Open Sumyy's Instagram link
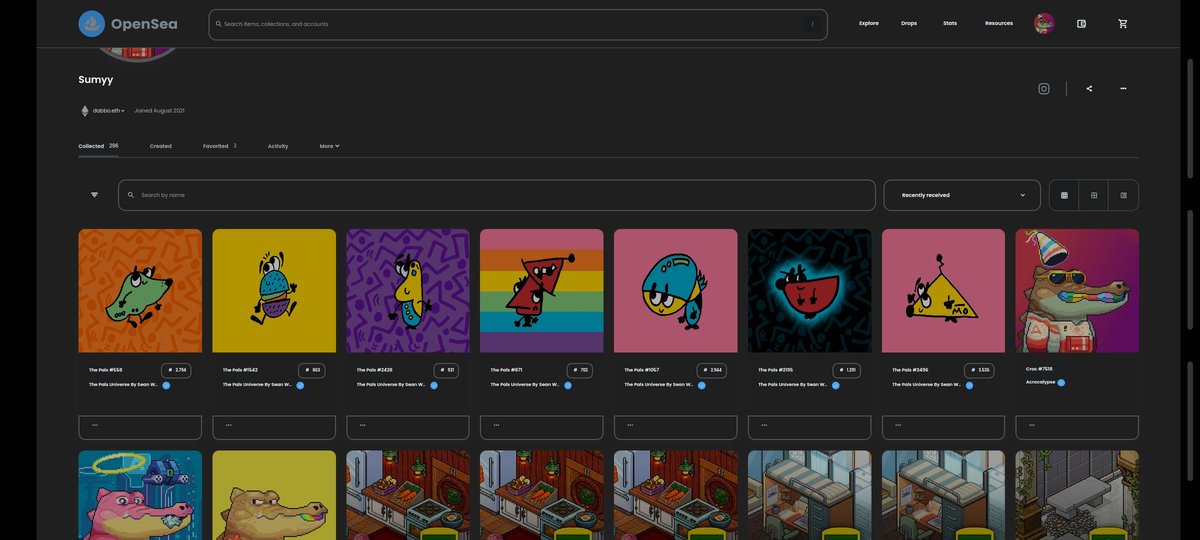This screenshot has width=1200, height=540. pyautogui.click(x=1044, y=88)
